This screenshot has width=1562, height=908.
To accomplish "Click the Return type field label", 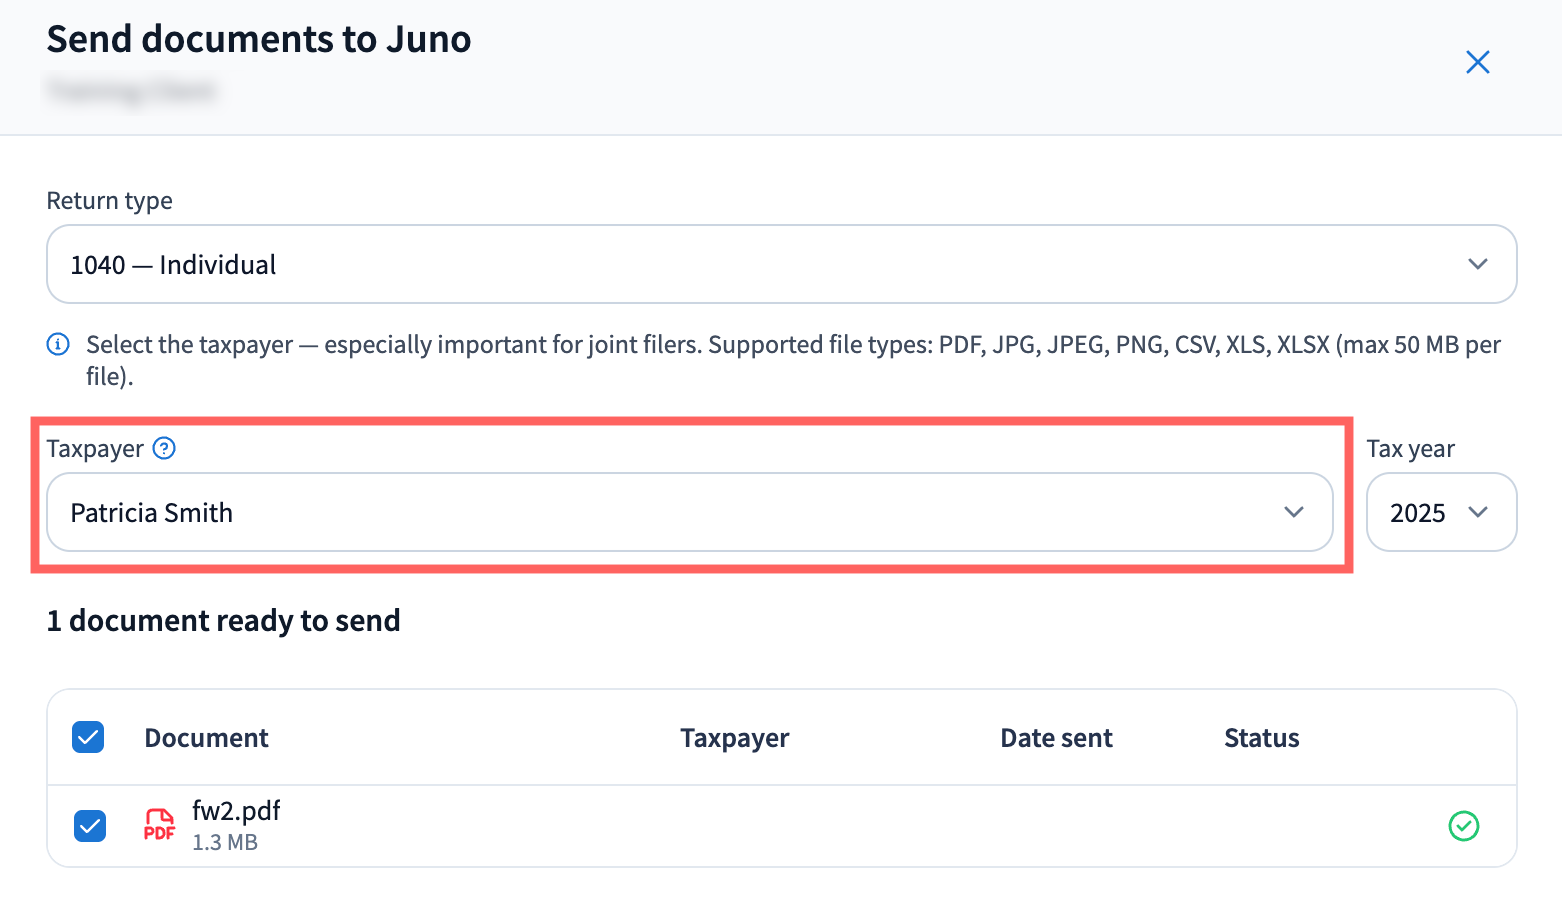I will pyautogui.click(x=110, y=201).
